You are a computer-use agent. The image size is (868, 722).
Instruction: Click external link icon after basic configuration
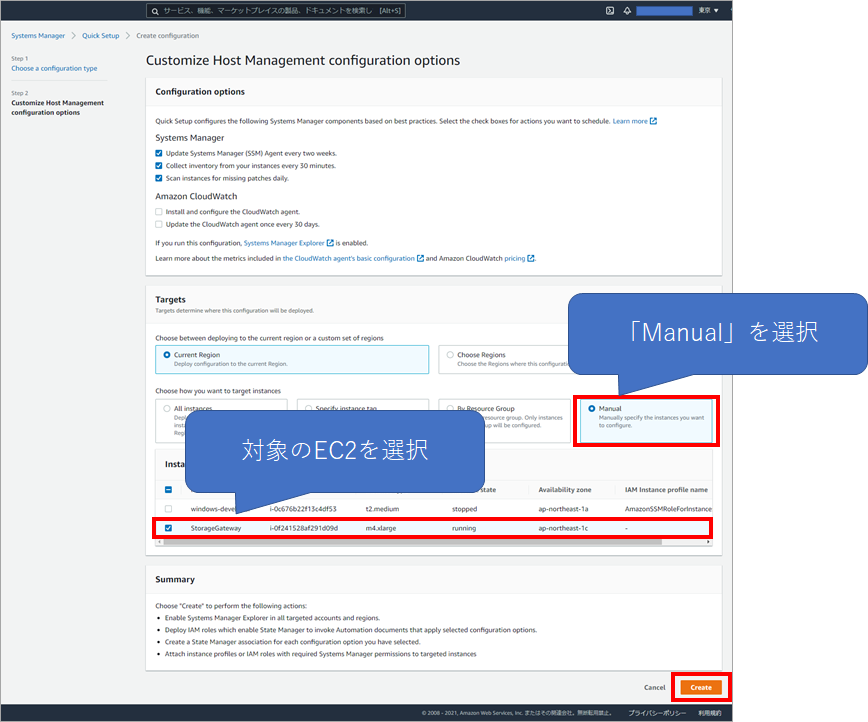(420, 259)
